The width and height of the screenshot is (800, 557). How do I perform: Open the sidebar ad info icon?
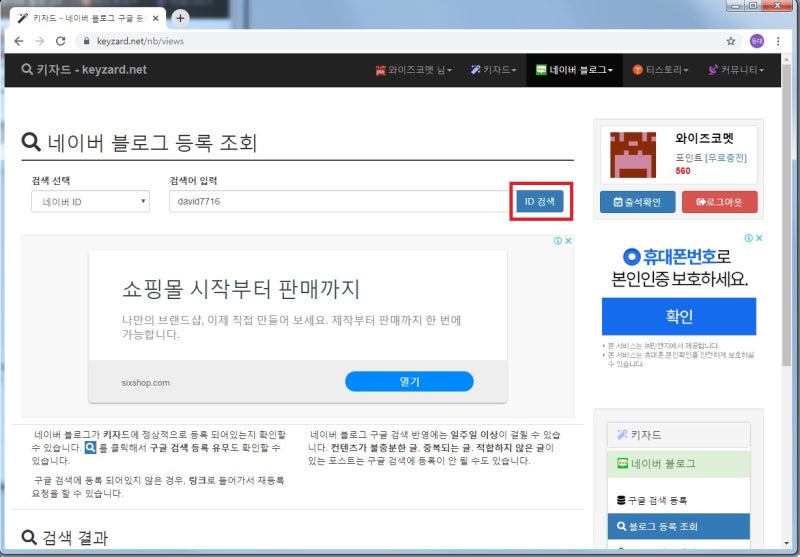(748, 238)
